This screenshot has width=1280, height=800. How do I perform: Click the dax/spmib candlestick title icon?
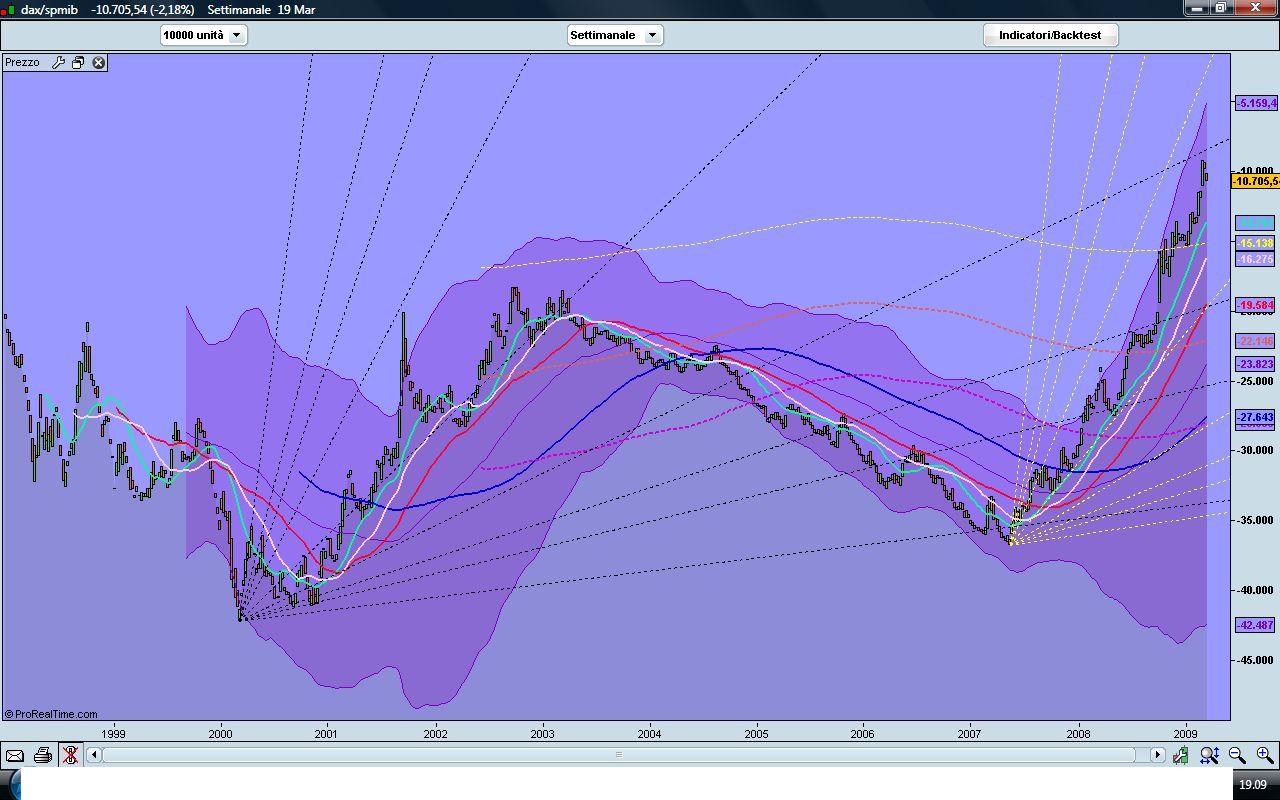(x=9, y=9)
